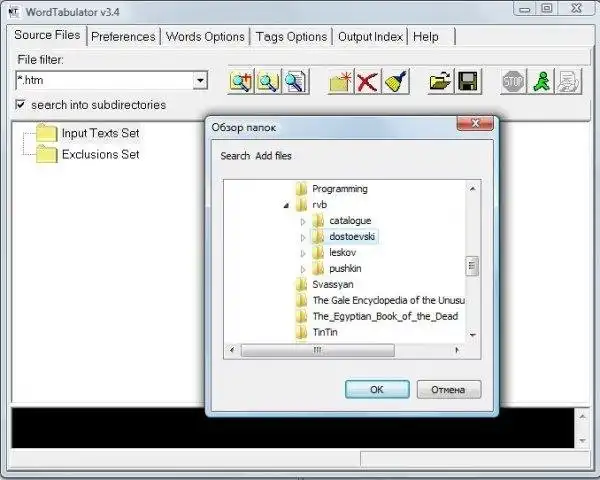Select the Exclusions Set tree item
The height and width of the screenshot is (480, 600).
100,154
